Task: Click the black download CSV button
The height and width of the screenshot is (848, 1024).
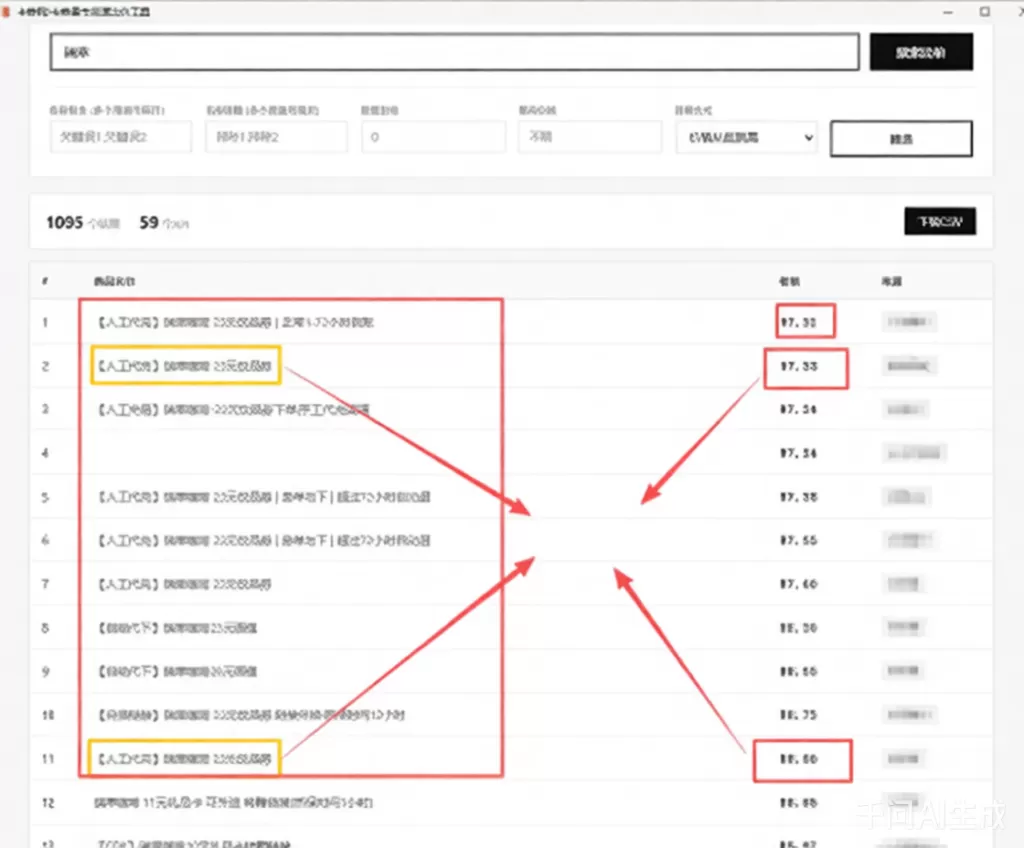Action: 939,222
